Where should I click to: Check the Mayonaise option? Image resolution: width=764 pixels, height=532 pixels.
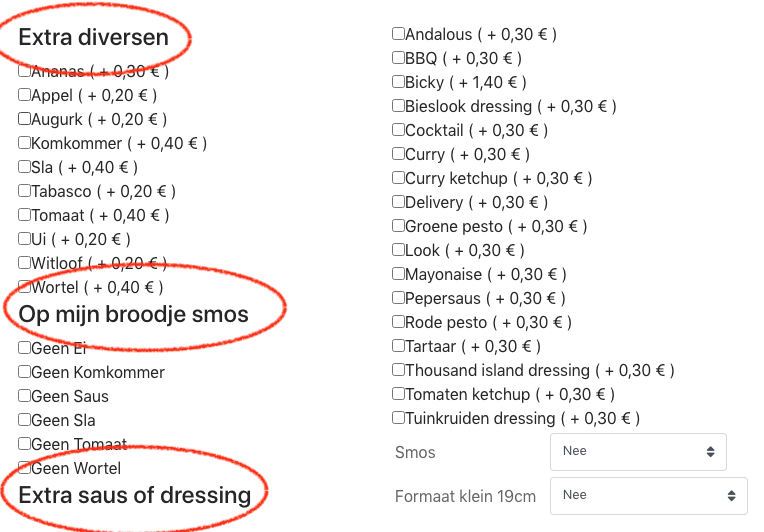tap(399, 274)
